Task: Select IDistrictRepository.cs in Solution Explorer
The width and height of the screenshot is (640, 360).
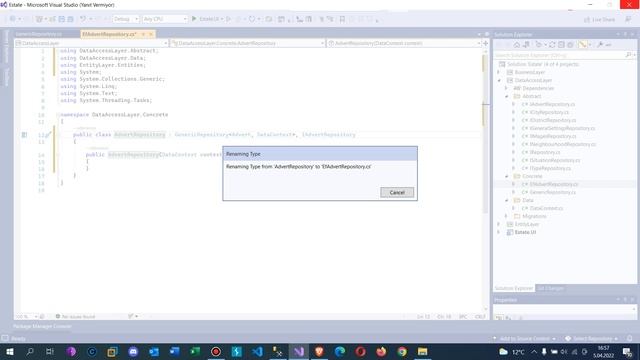Action: (553, 120)
